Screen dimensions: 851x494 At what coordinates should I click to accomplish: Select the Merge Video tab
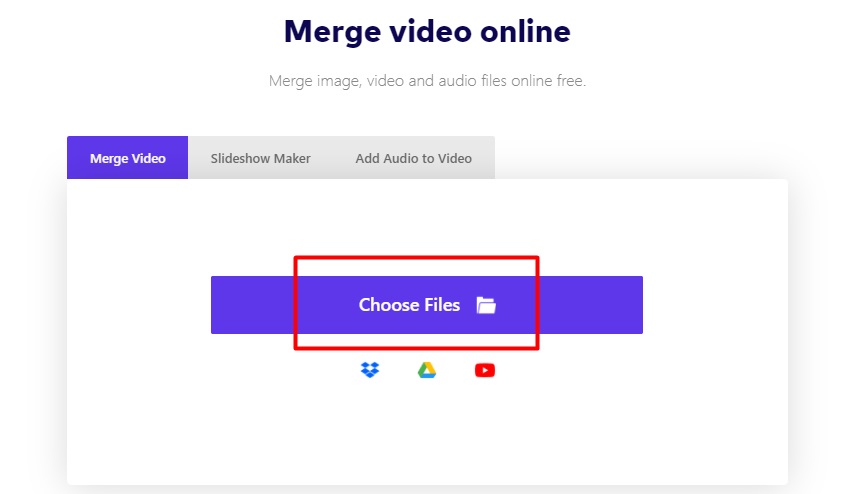(x=128, y=158)
